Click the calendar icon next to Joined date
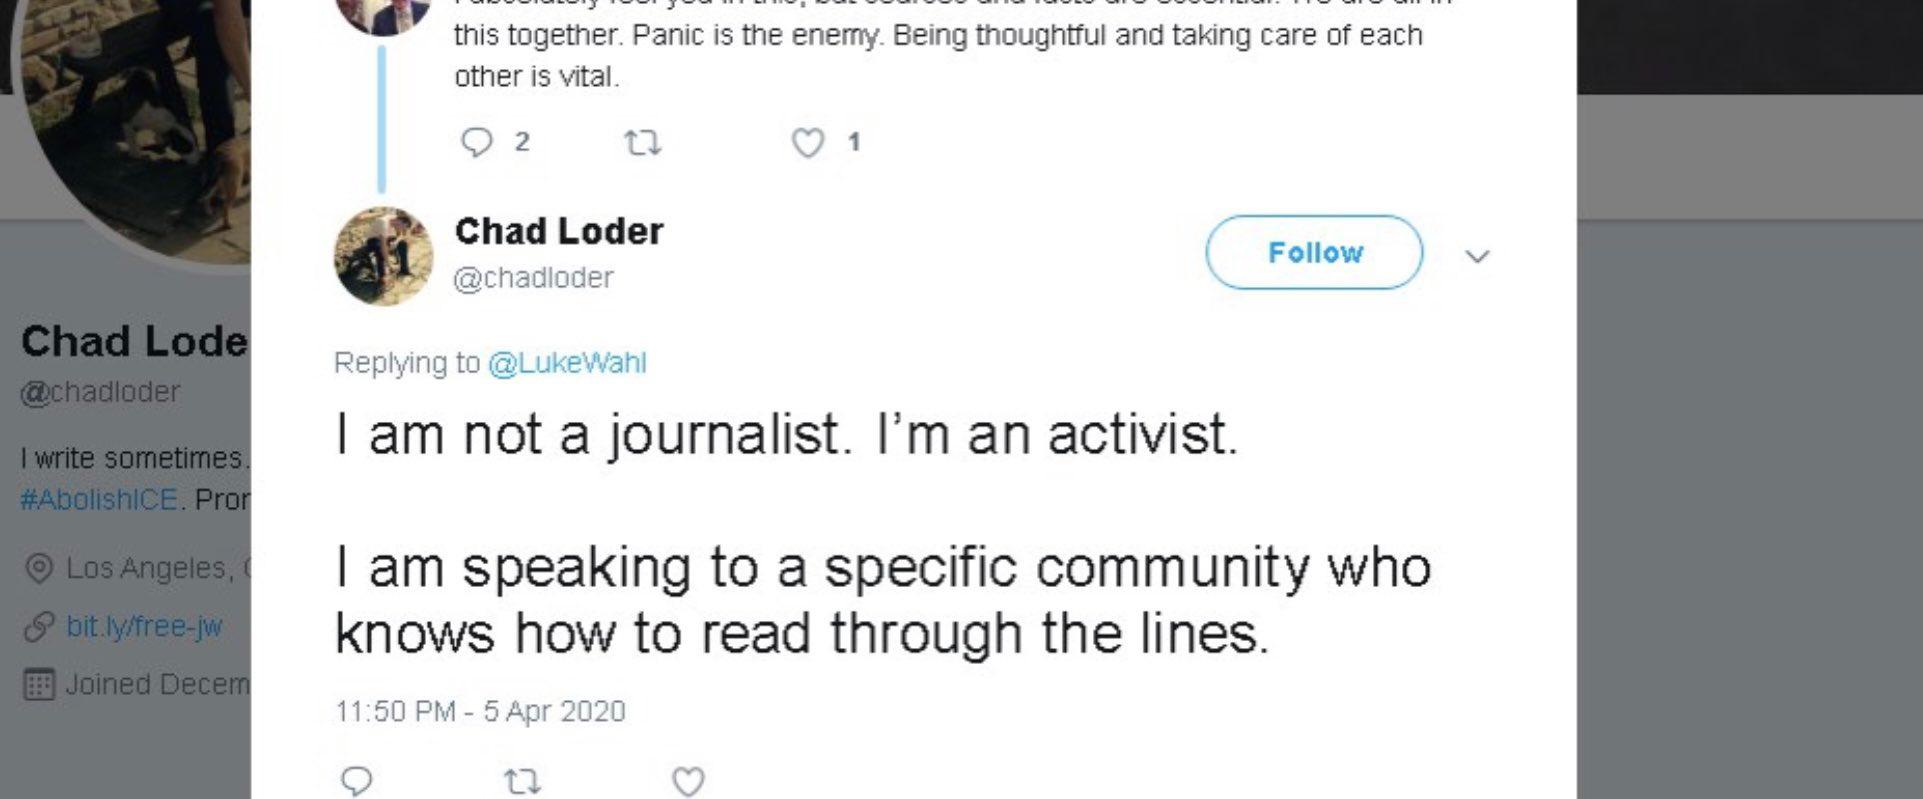This screenshot has width=1923, height=799. pyautogui.click(x=39, y=685)
